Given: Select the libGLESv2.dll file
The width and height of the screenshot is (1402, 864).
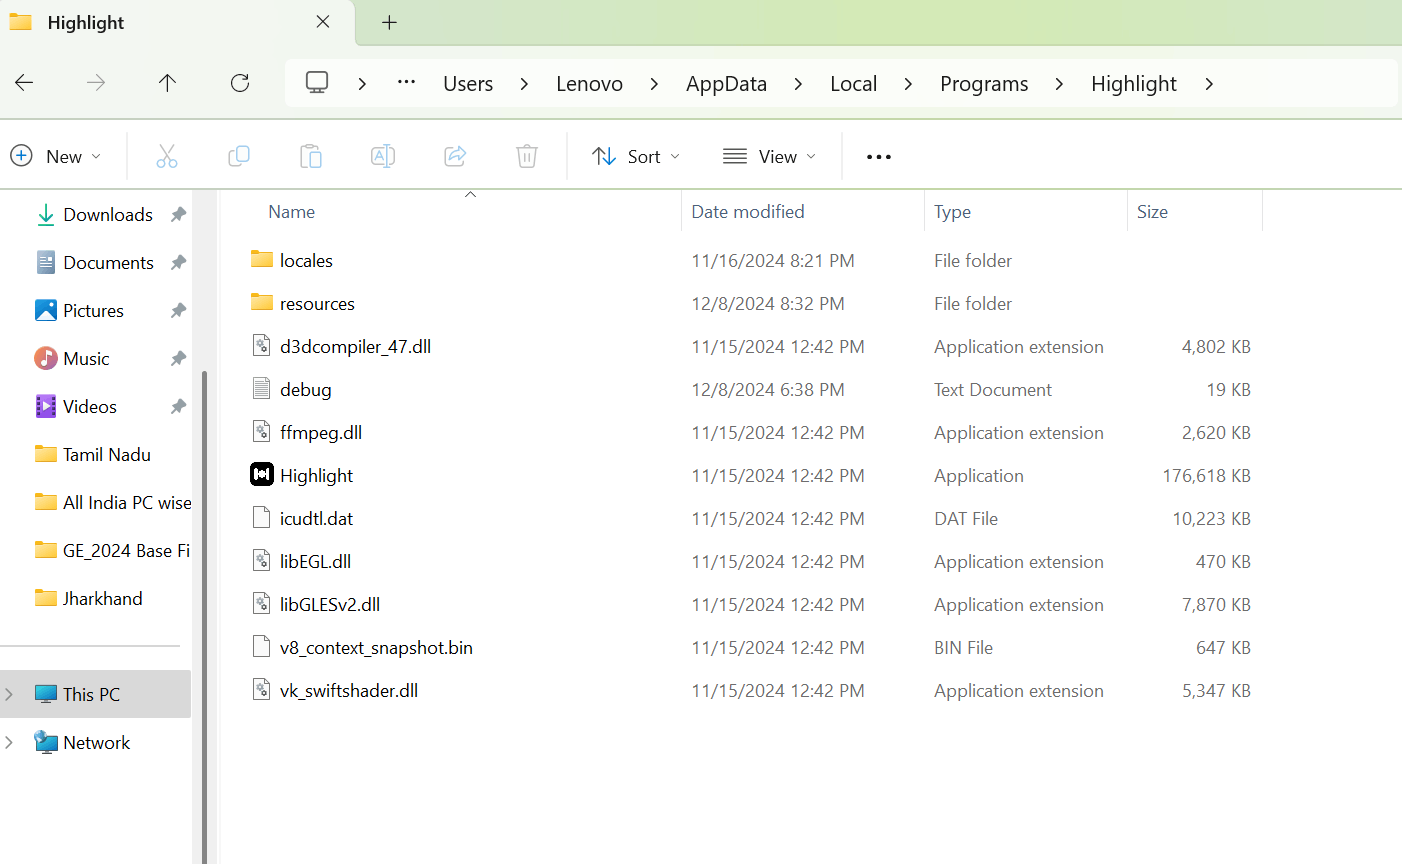Looking at the screenshot, I should (330, 604).
